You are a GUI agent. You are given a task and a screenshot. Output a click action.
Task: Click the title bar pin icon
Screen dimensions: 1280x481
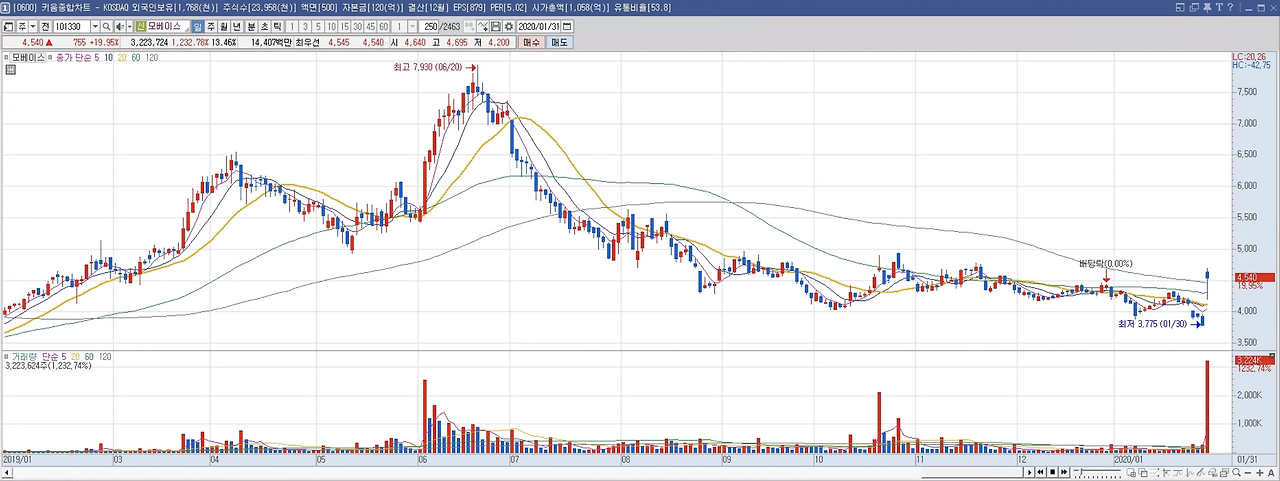[1207, 8]
